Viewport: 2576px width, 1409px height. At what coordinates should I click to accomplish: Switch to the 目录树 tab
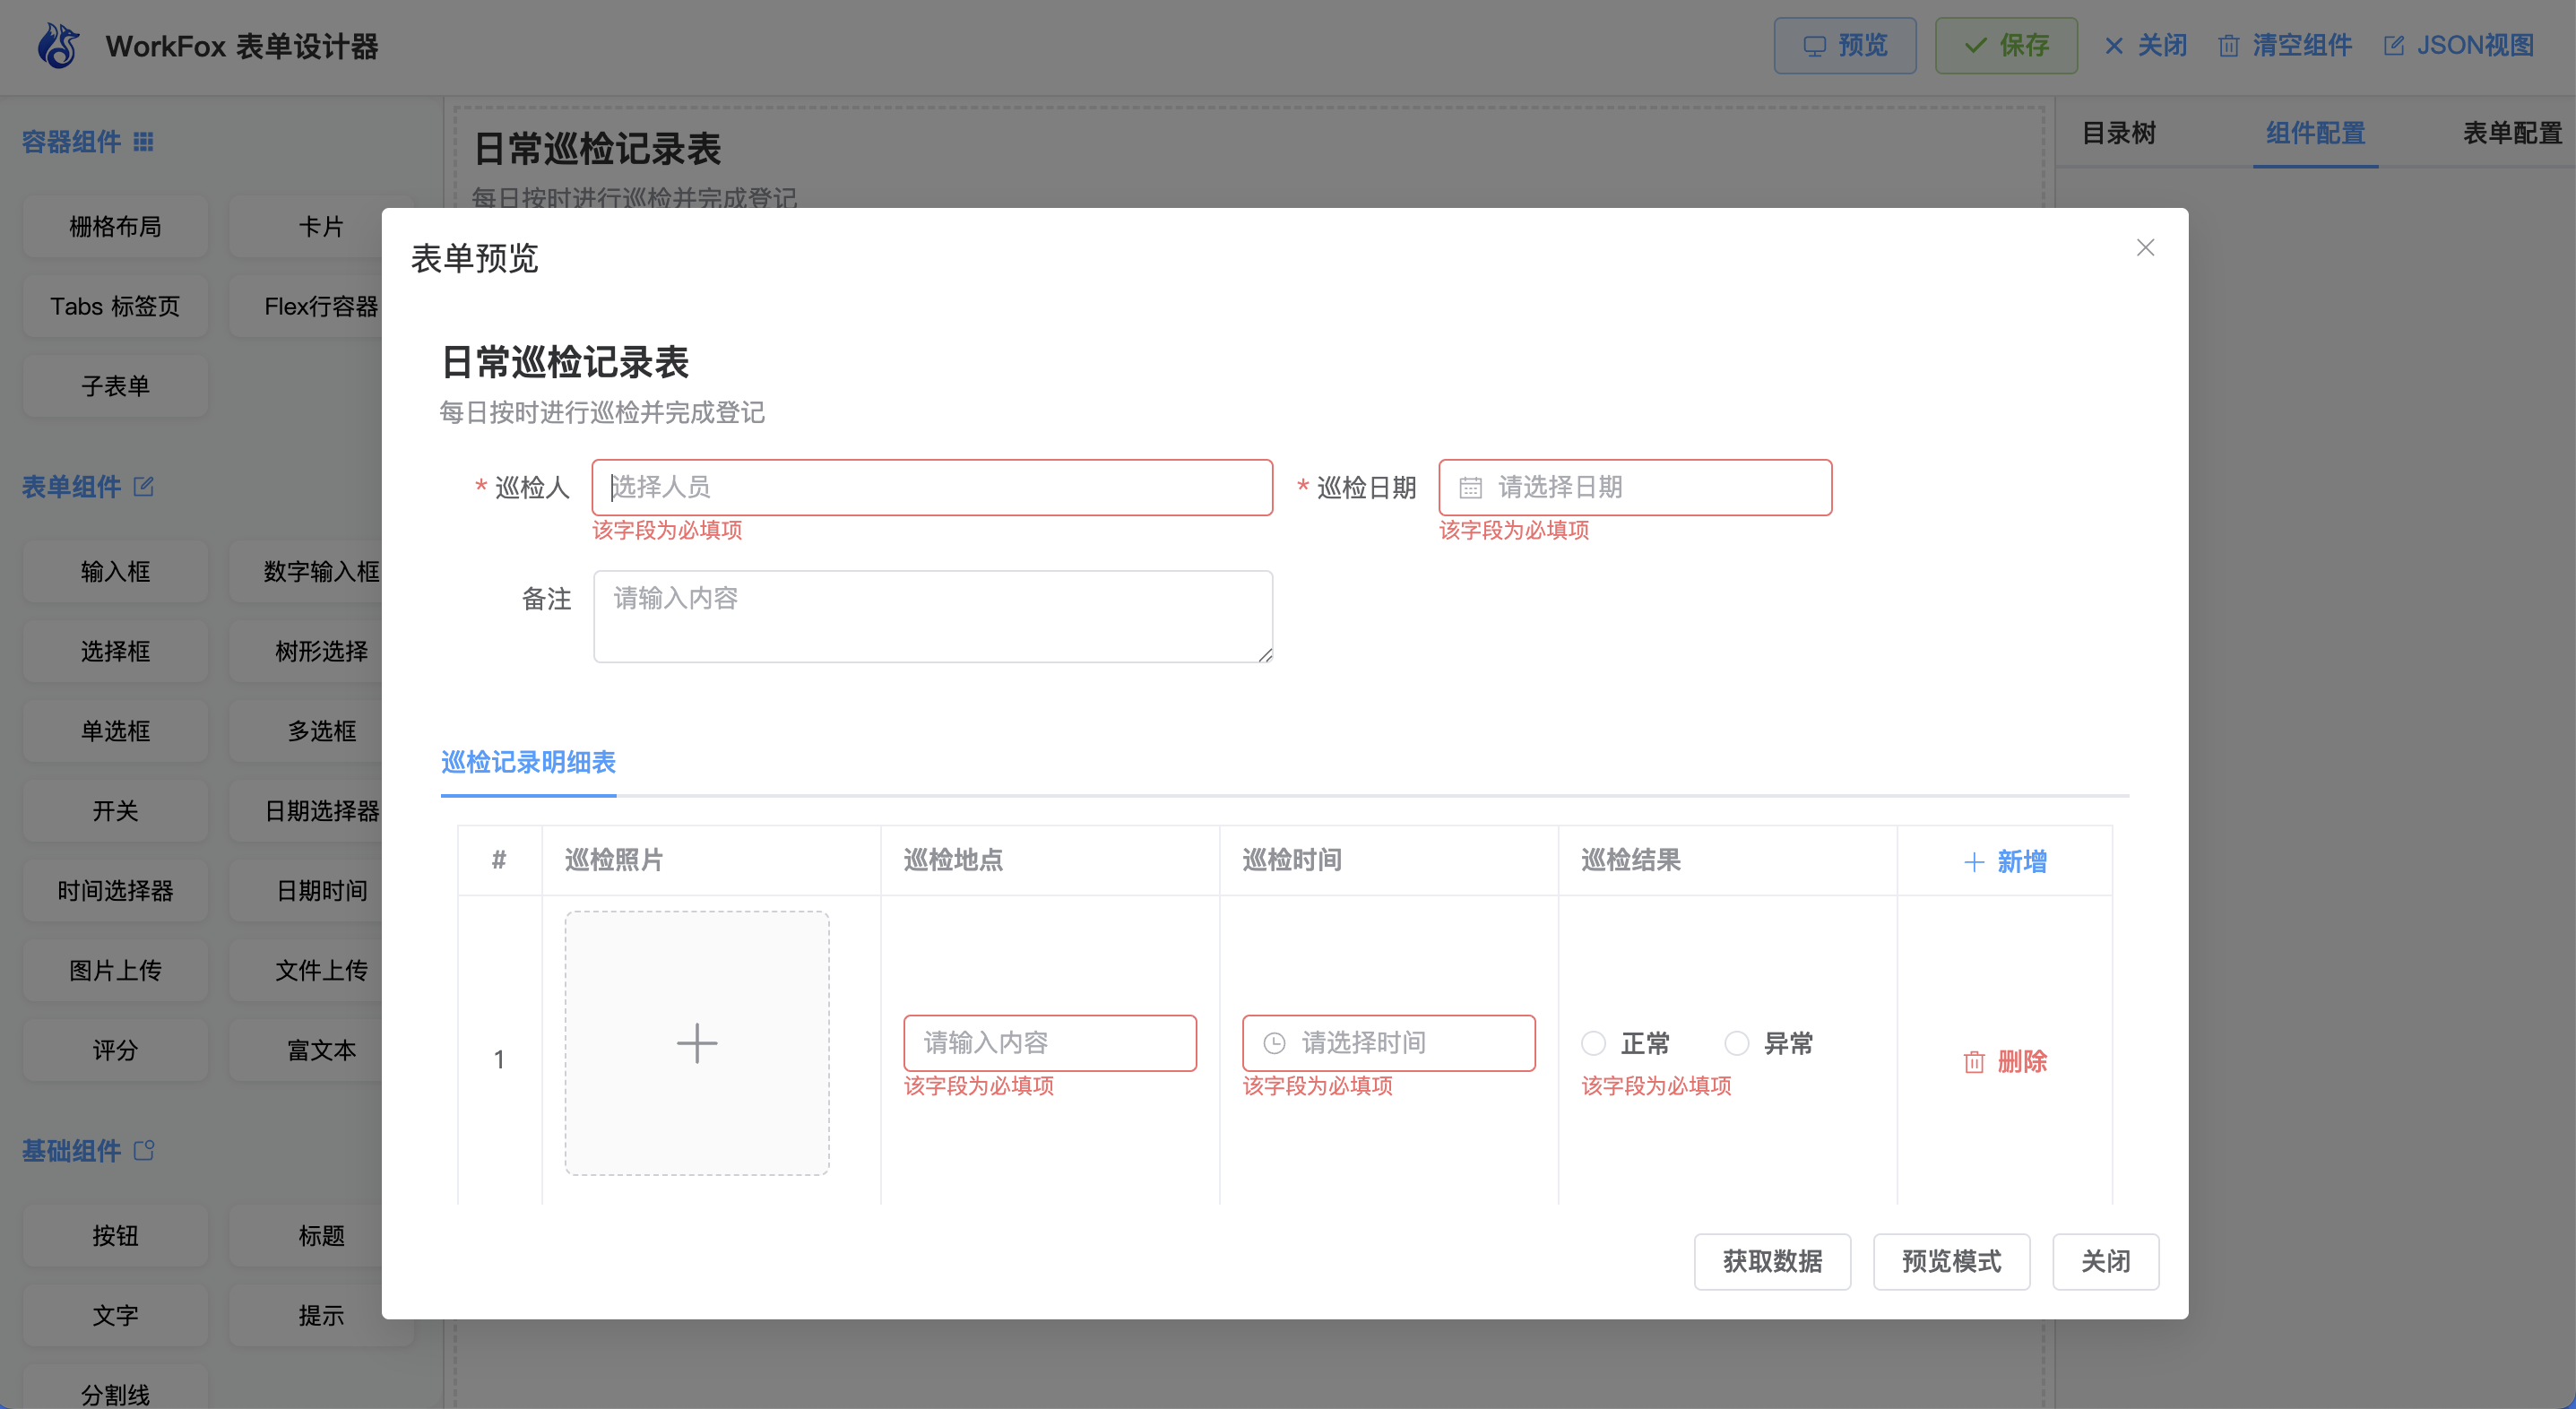2118,133
